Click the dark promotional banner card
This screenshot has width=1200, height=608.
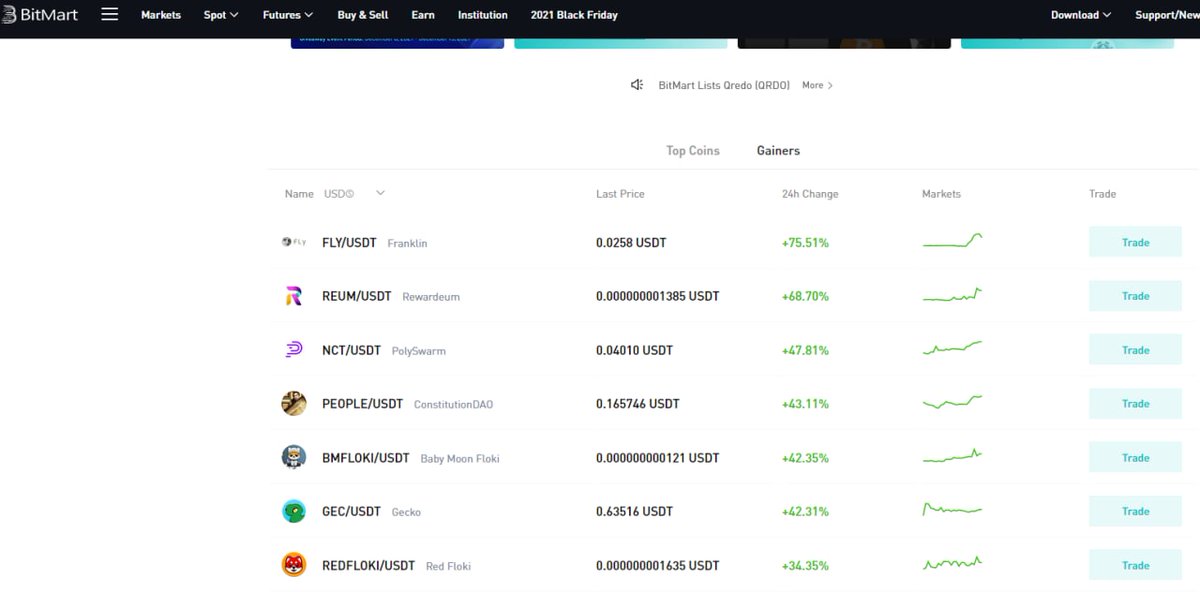click(x=844, y=43)
